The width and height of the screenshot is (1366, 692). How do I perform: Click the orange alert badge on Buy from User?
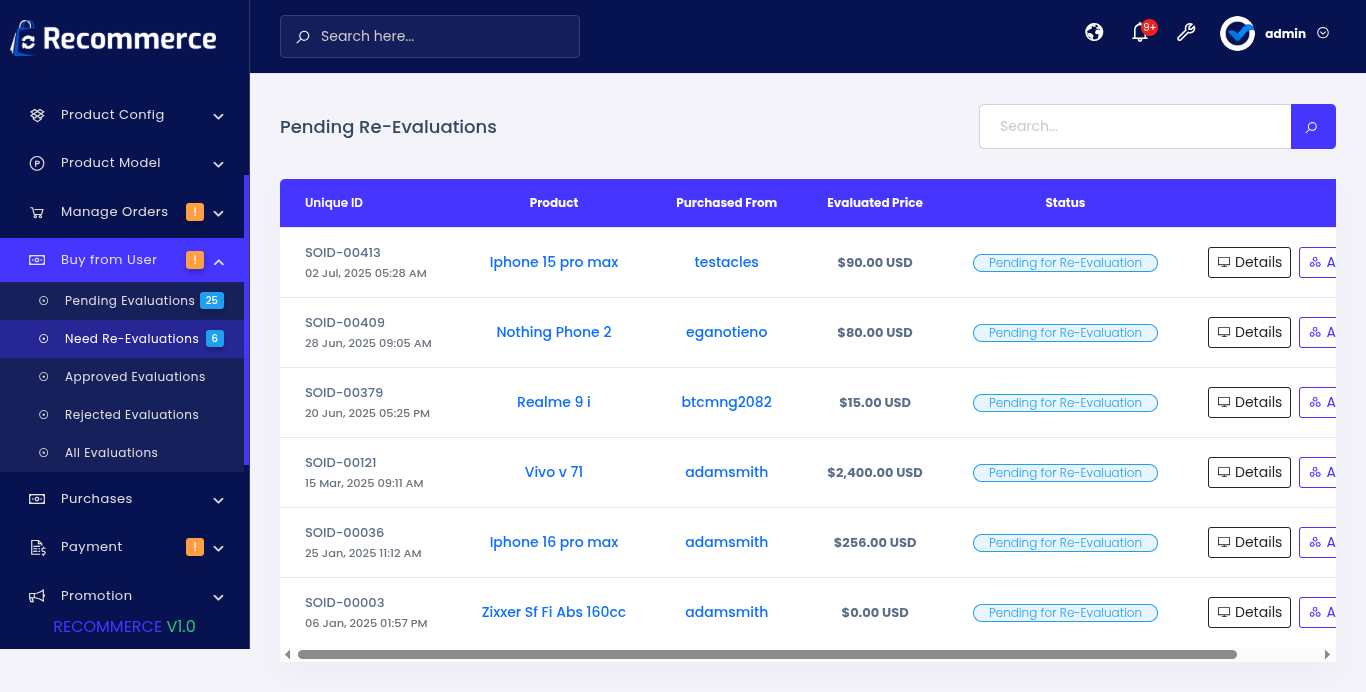(x=195, y=260)
